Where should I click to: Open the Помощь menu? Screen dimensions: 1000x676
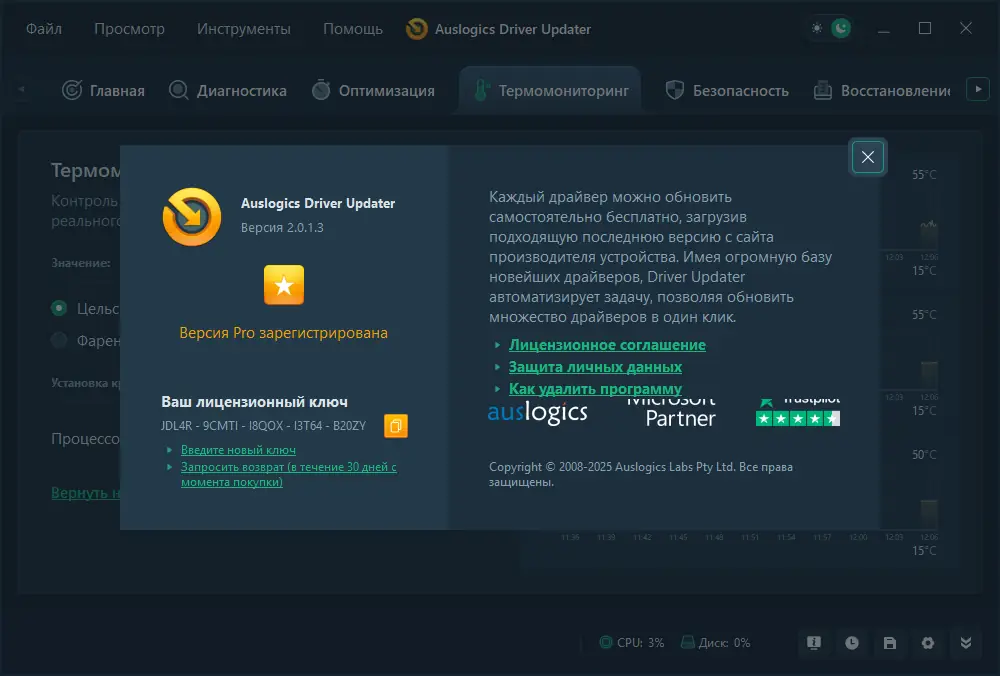(x=353, y=29)
